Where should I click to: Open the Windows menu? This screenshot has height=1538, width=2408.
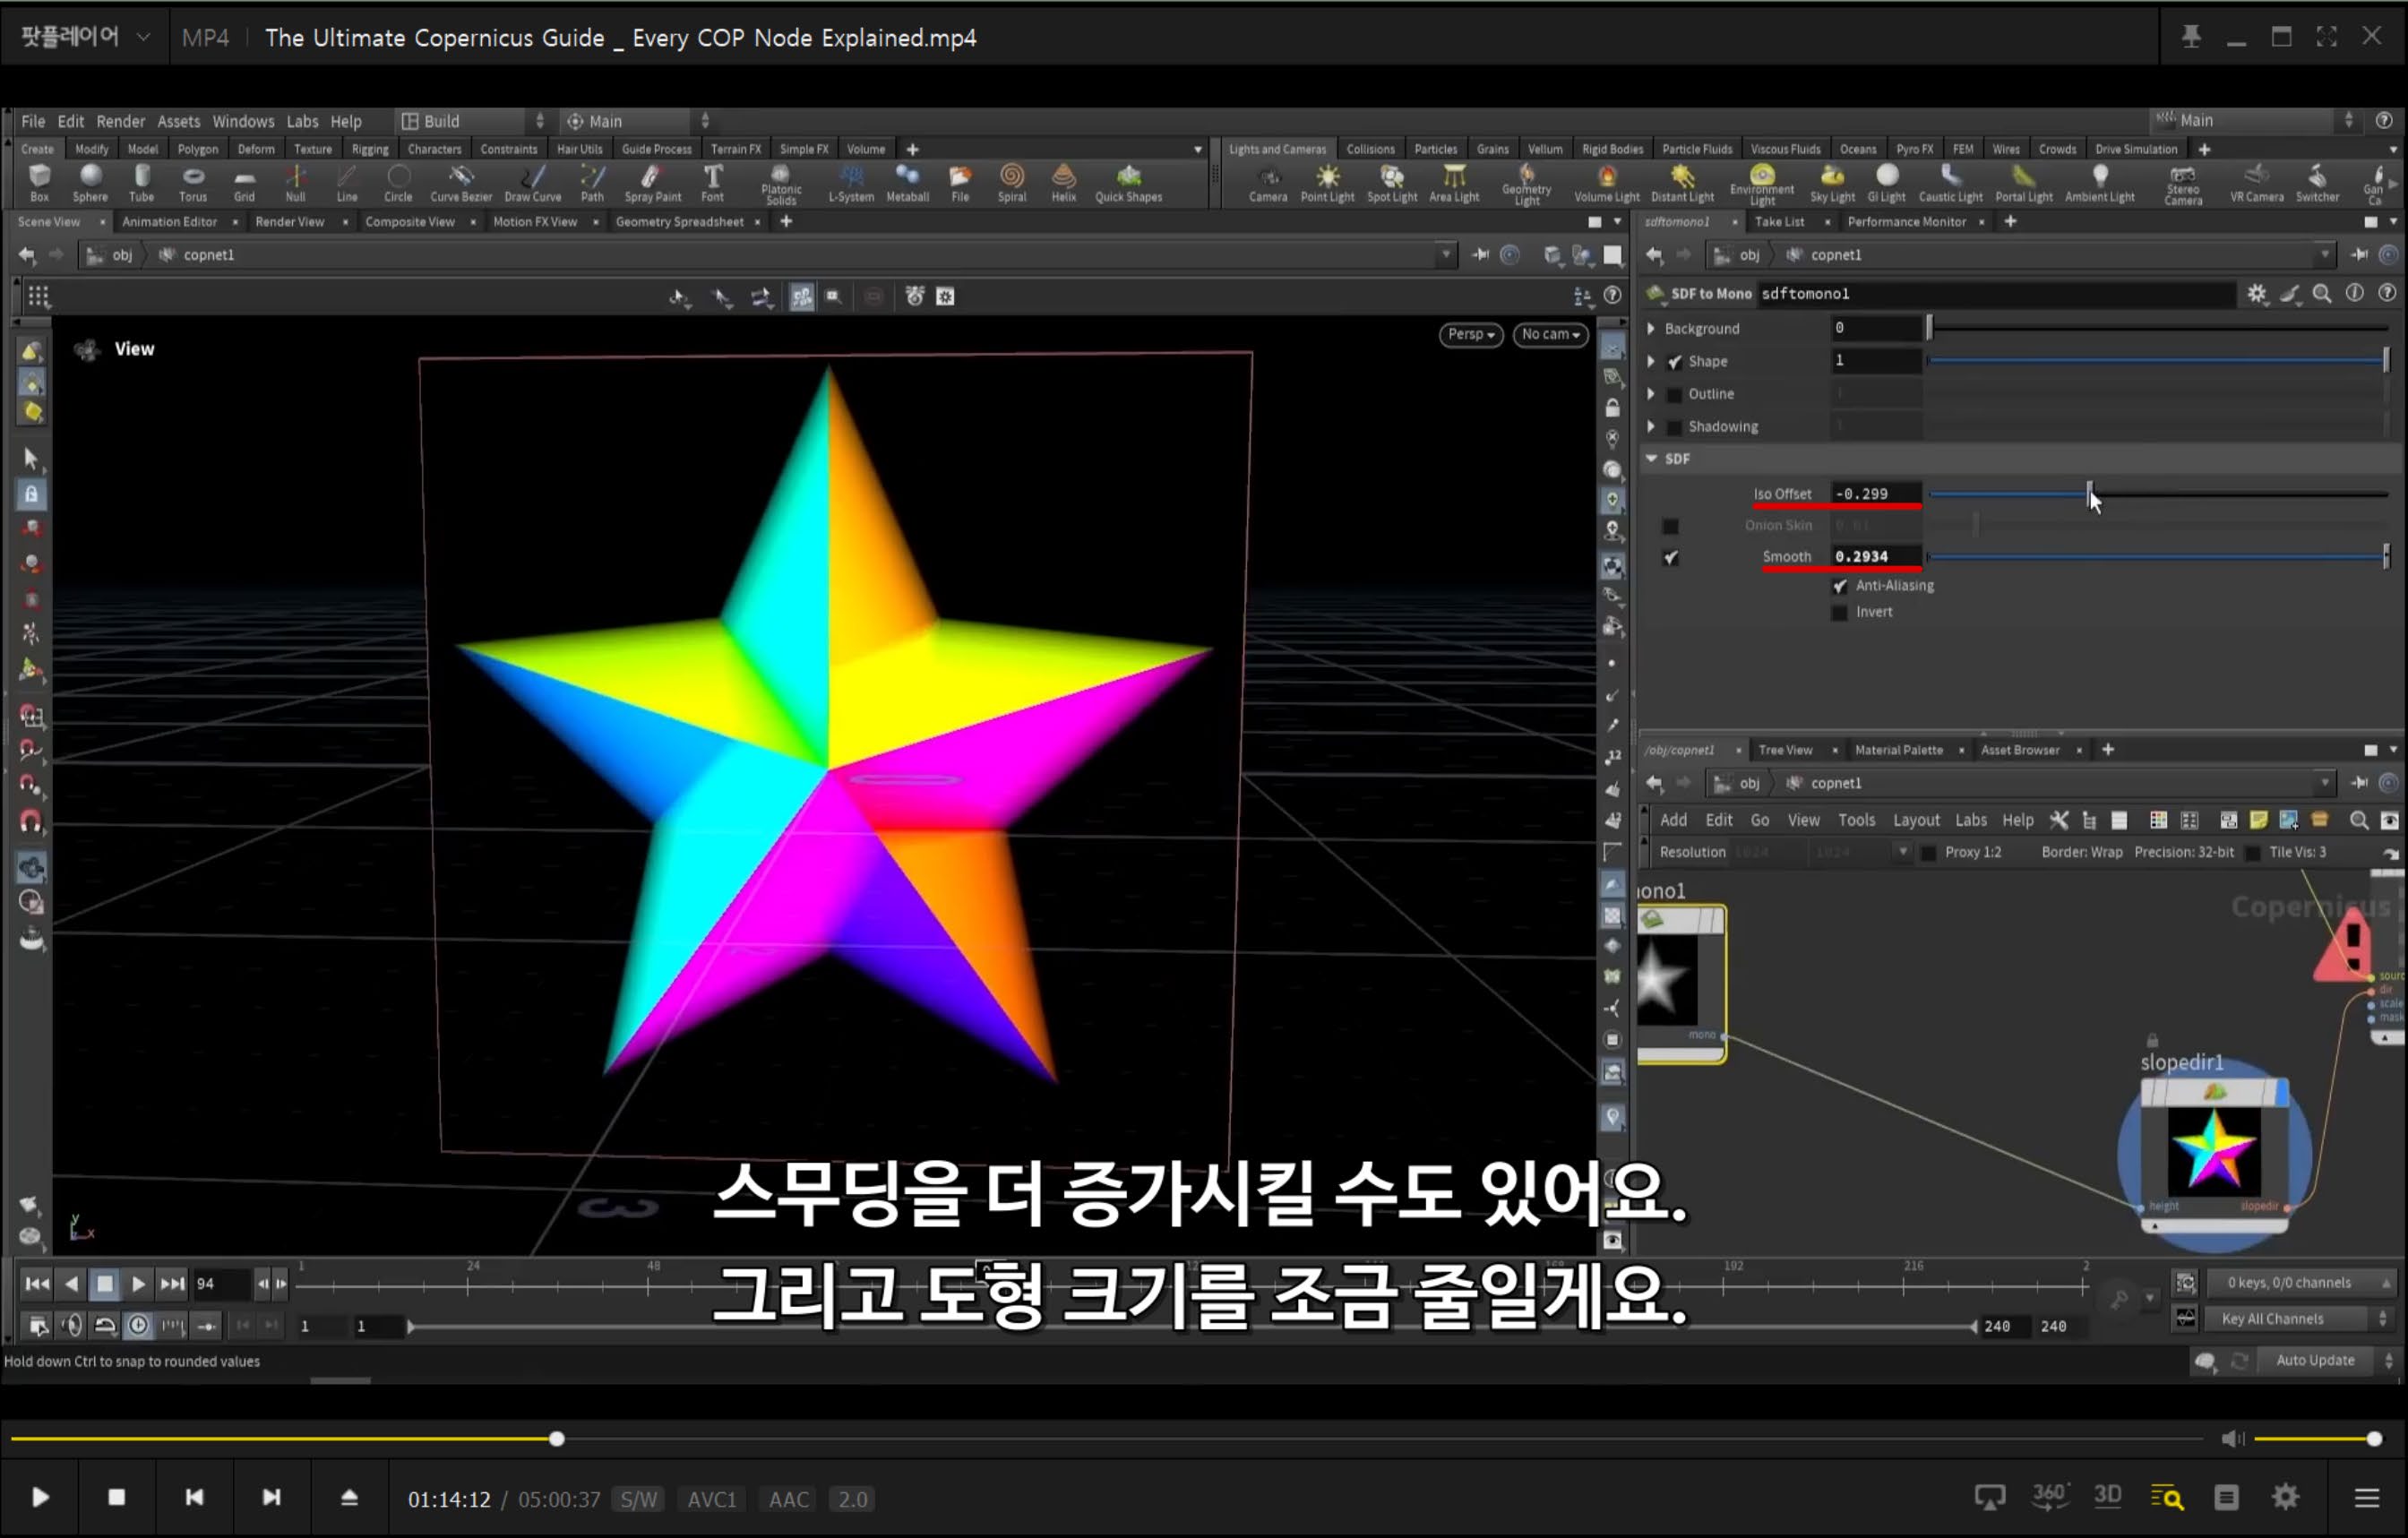243,121
